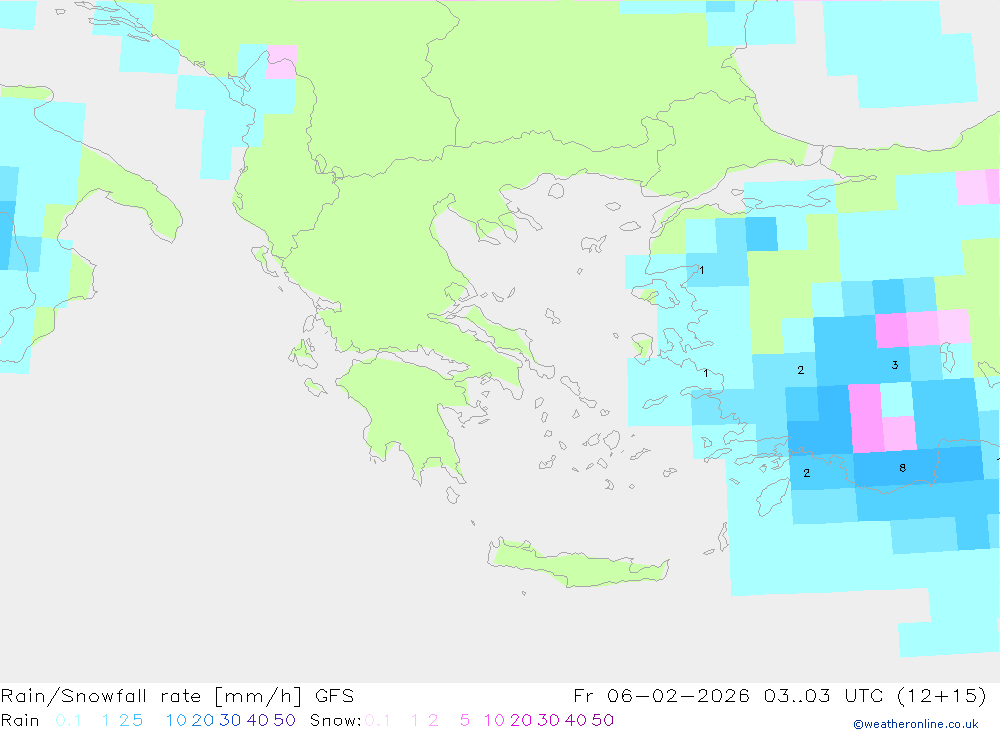Click the "GFS" model label
The image size is (1000, 733).
coord(334,695)
